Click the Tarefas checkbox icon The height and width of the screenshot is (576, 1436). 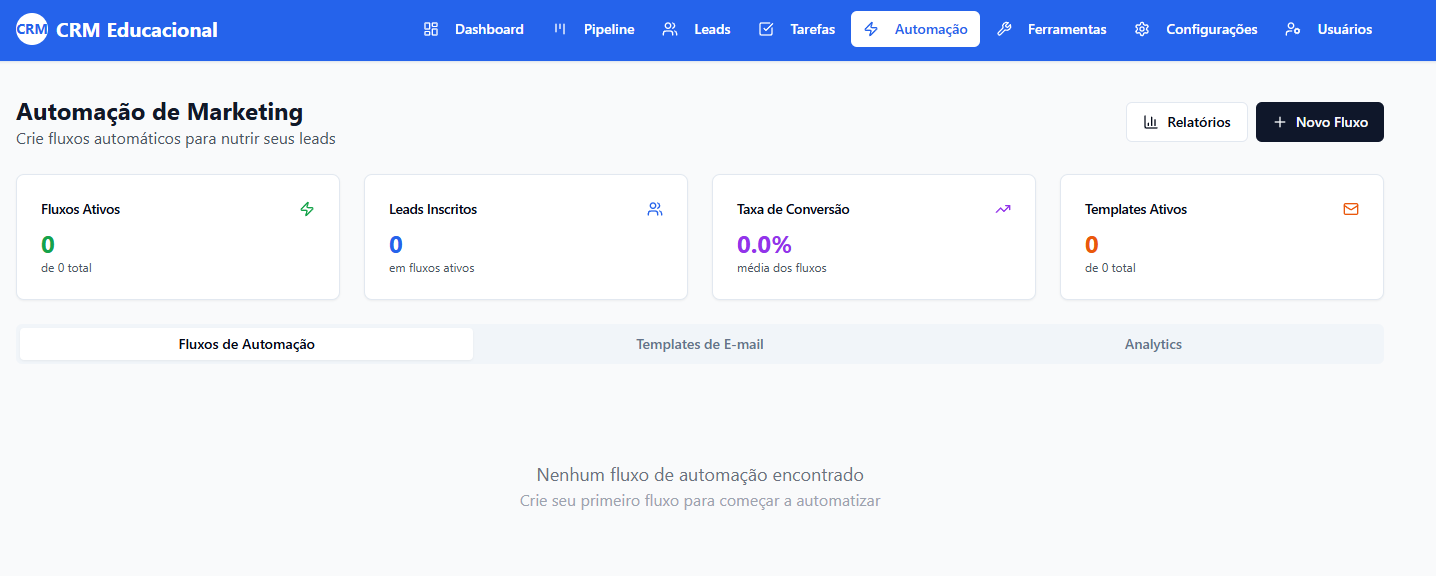point(766,29)
